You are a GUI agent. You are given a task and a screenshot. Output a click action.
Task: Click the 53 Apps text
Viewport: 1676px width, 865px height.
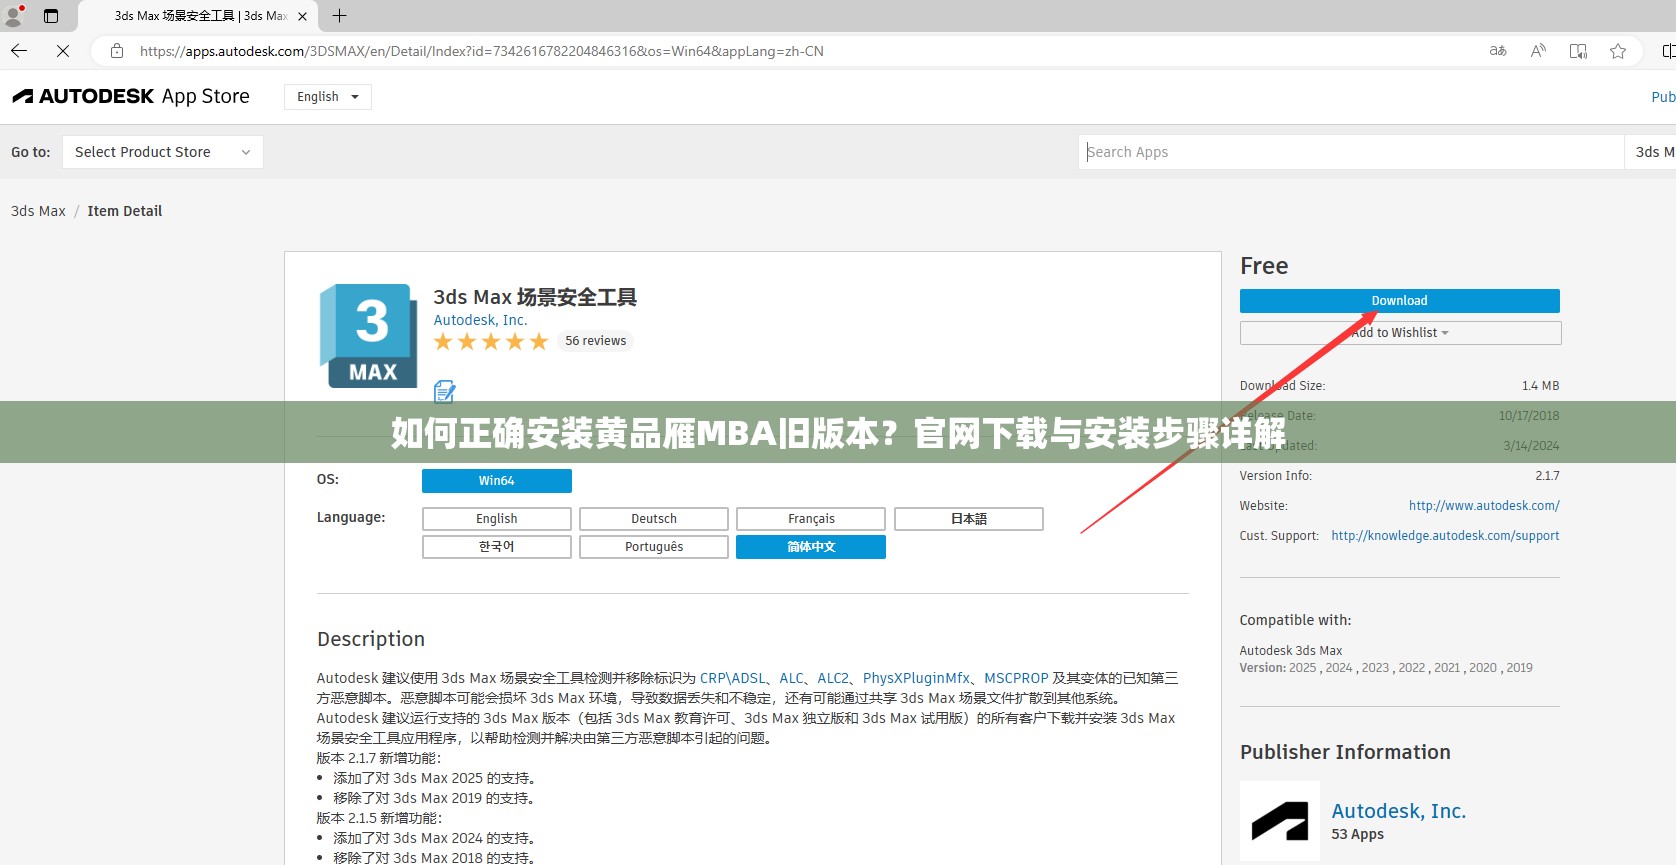pos(1357,834)
